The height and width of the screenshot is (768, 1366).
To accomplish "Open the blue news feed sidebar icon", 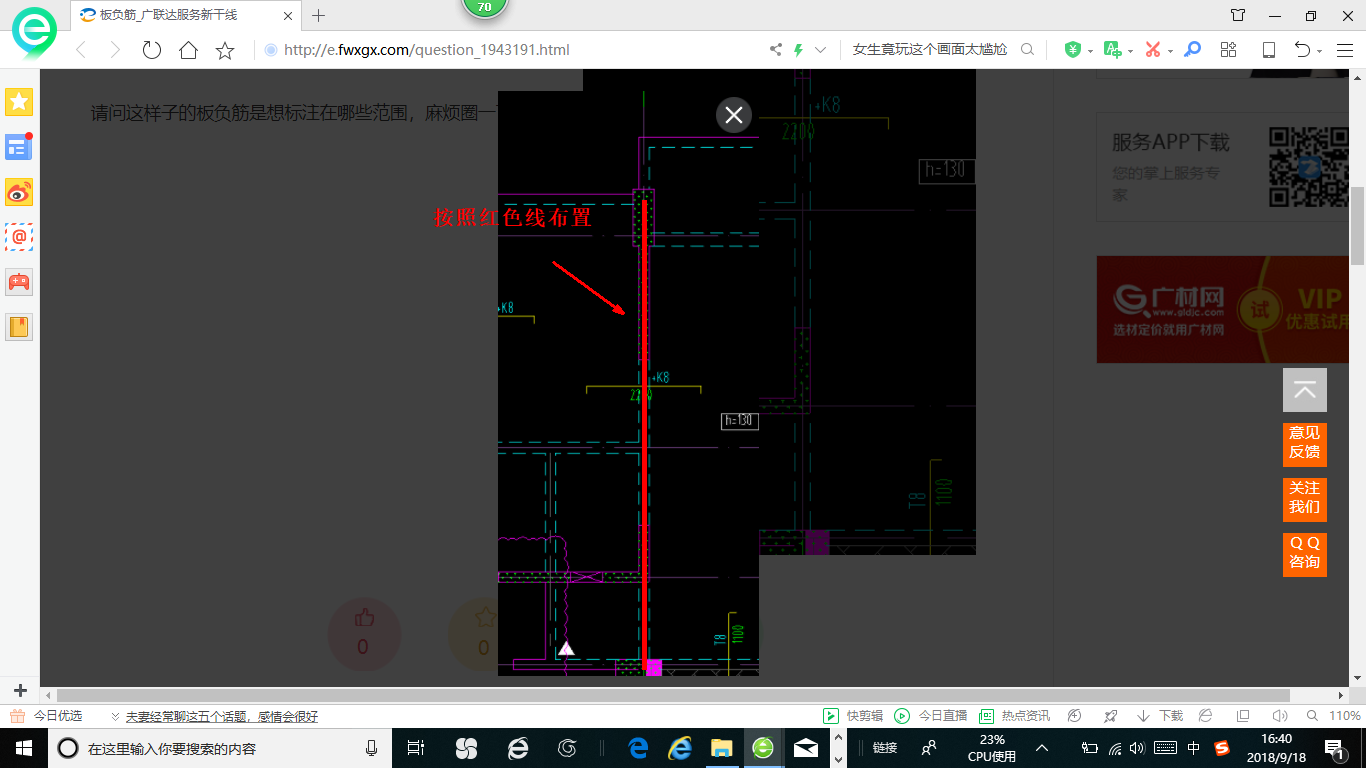I will [x=19, y=147].
